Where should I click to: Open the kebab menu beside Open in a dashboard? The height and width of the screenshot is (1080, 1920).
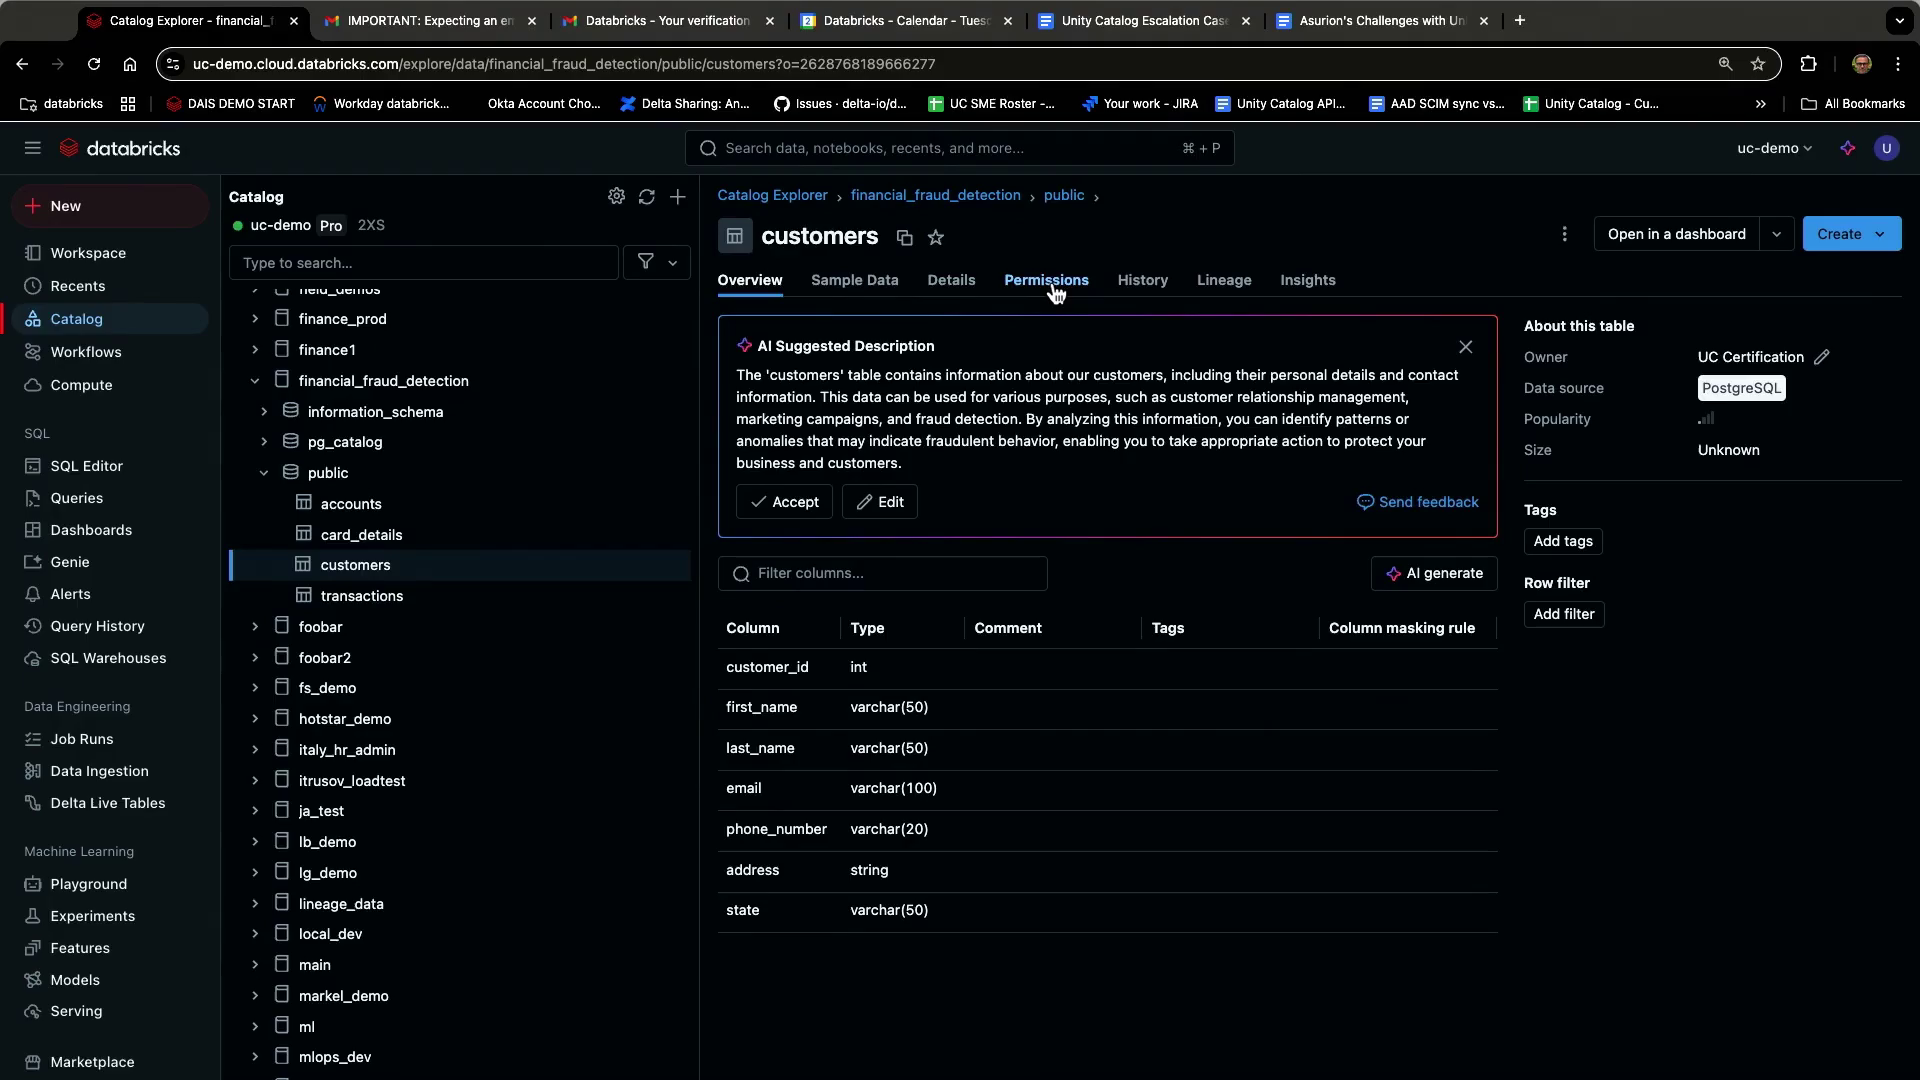pyautogui.click(x=1565, y=234)
